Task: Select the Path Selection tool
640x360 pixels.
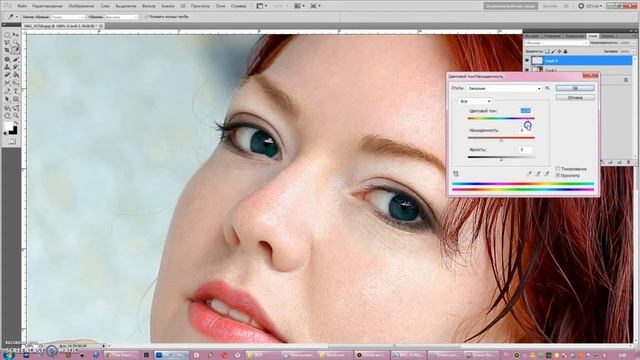Action: (7, 100)
